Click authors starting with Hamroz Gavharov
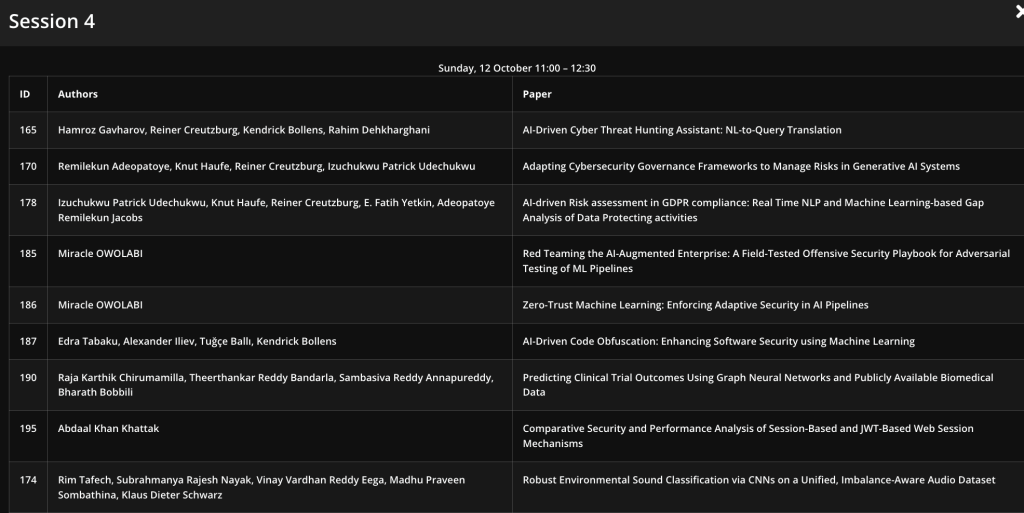 [x=244, y=130]
